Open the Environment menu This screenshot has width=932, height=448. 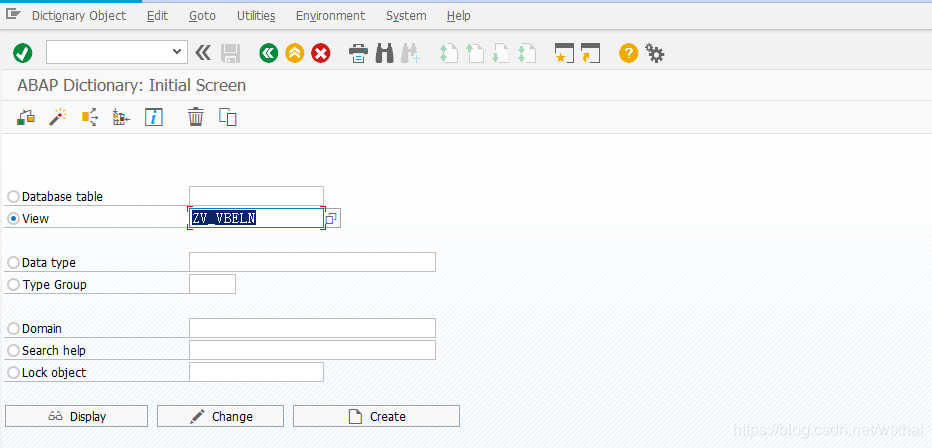(x=330, y=15)
